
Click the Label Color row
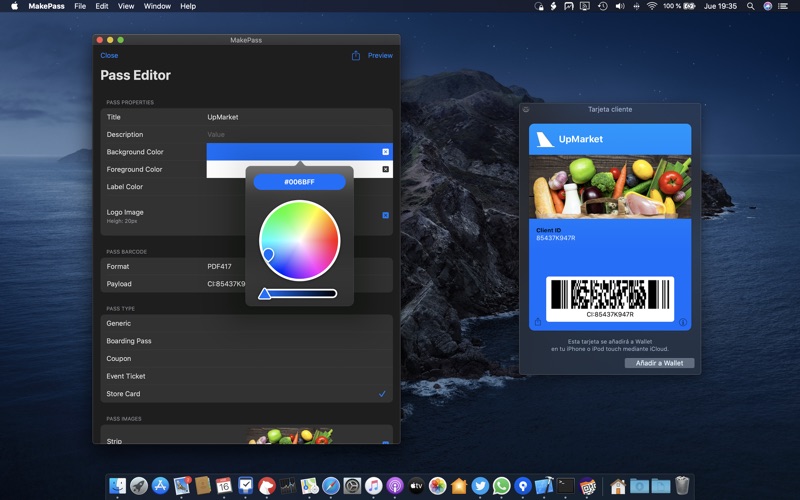point(246,187)
